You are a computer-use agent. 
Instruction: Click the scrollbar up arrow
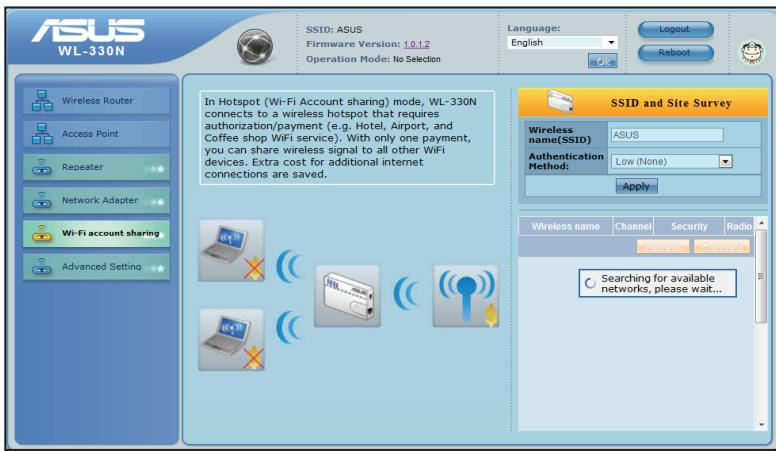pyautogui.click(x=761, y=222)
